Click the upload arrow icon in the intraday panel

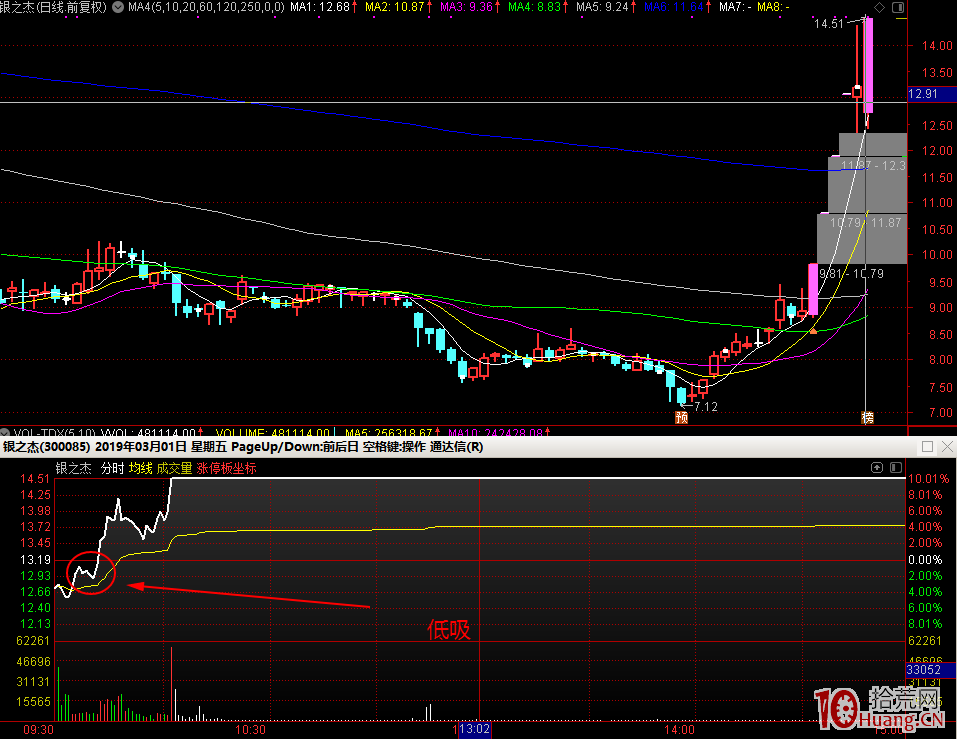coord(877,467)
